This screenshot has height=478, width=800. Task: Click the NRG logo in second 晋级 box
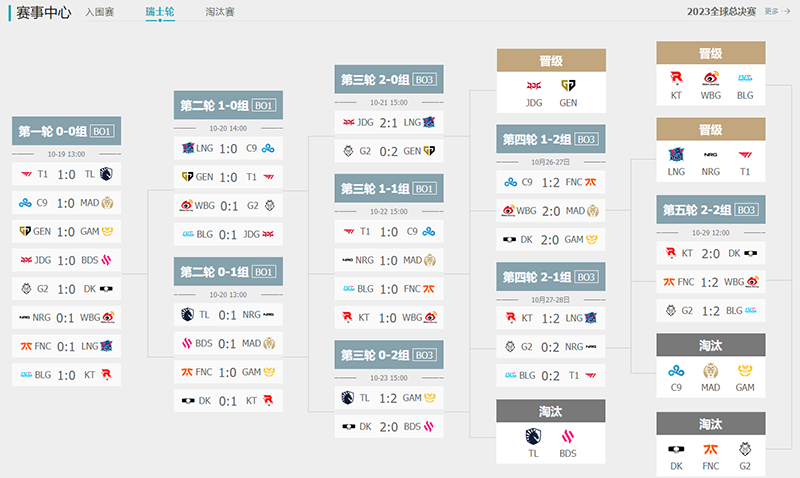pos(711,155)
